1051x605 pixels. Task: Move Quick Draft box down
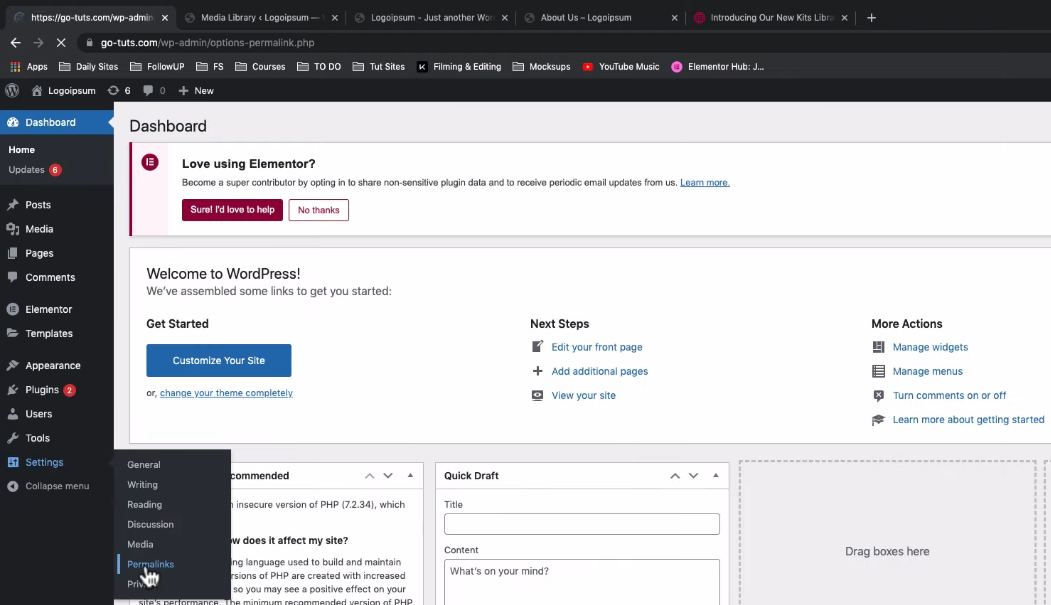(694, 476)
